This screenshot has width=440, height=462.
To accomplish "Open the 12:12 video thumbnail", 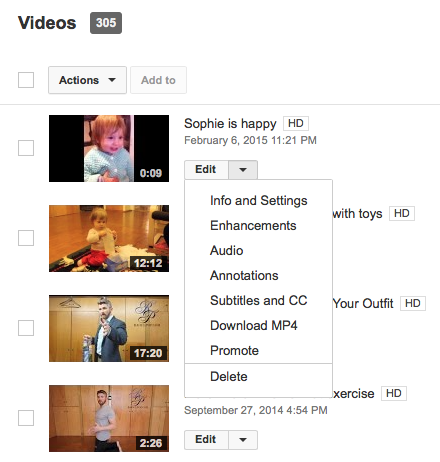I will coord(109,238).
